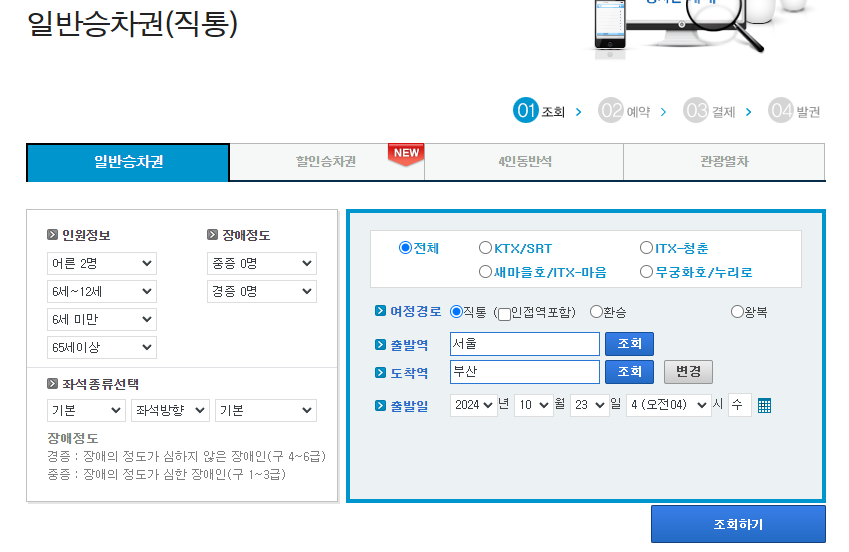Click the NEW ribbon badge

point(406,154)
